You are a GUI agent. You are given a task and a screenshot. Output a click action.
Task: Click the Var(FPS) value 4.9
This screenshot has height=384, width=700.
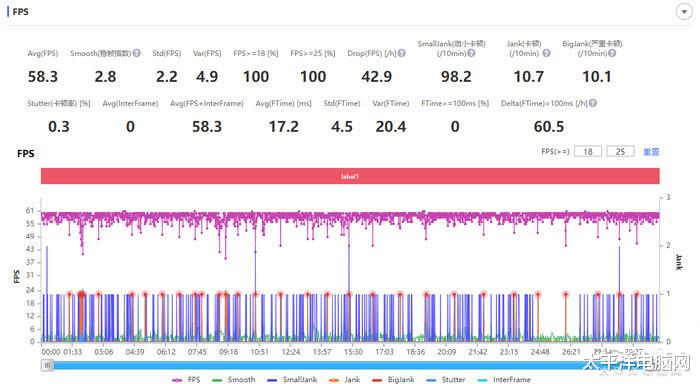click(x=207, y=77)
